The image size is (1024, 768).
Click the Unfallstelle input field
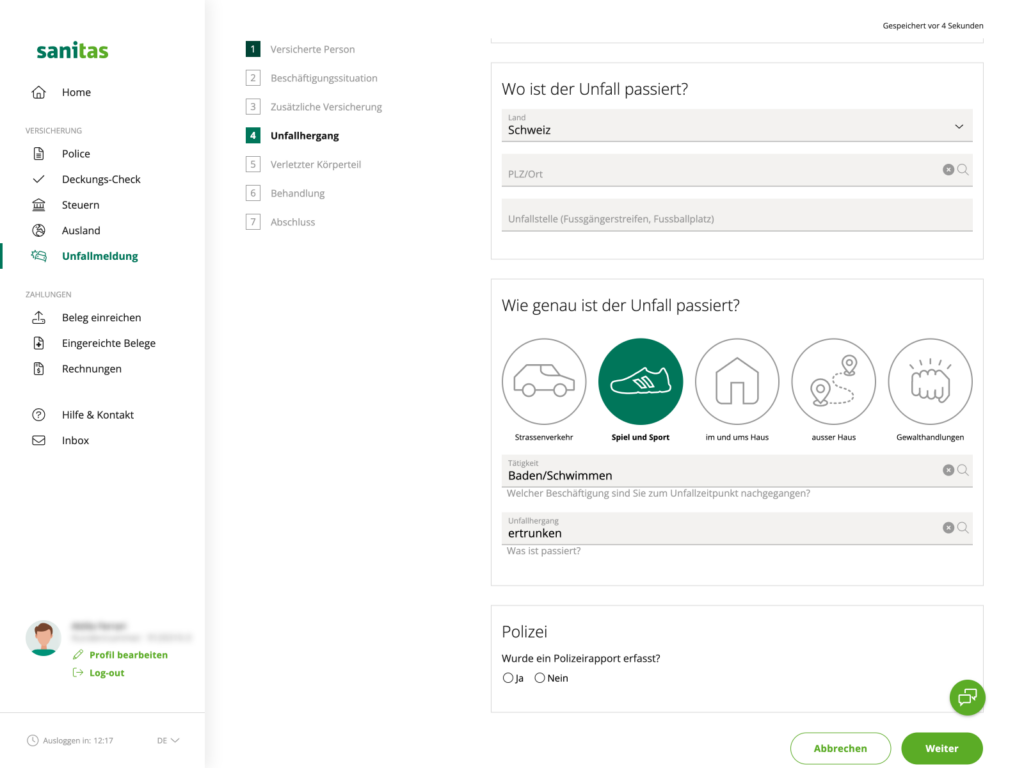coord(737,216)
